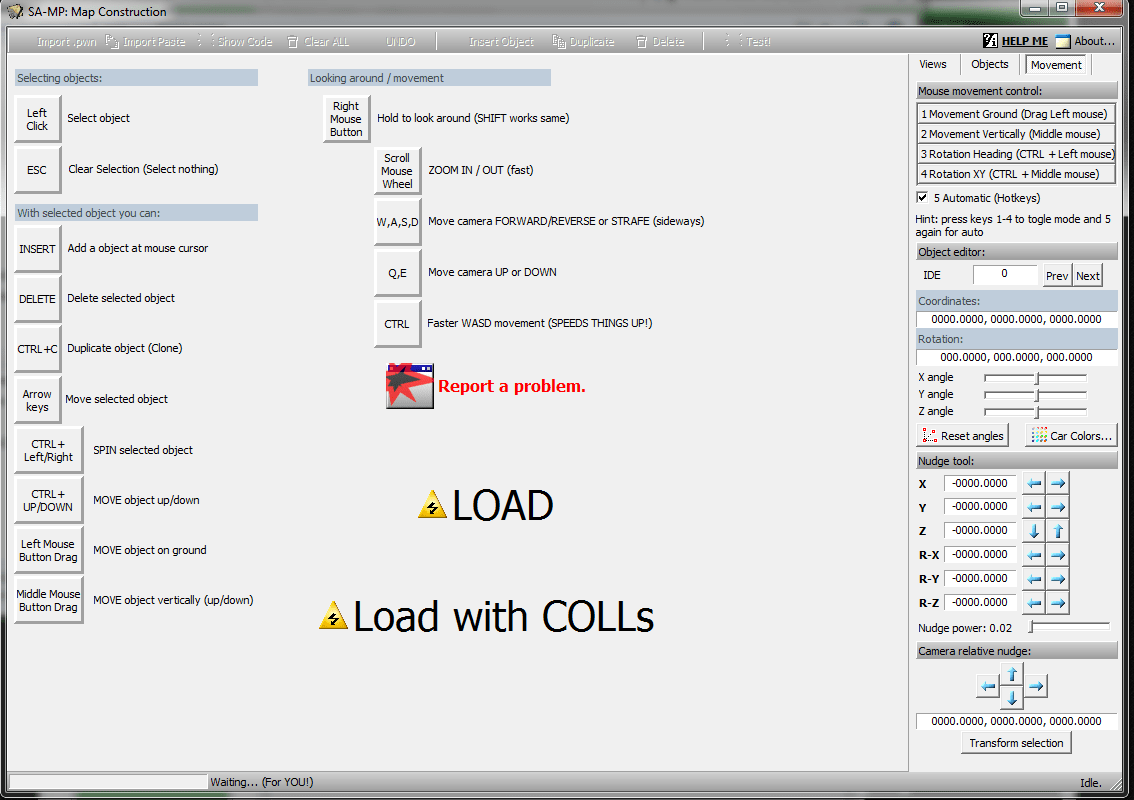Switch to the Views tab
Image resolution: width=1134 pixels, height=800 pixels.
pos(932,64)
